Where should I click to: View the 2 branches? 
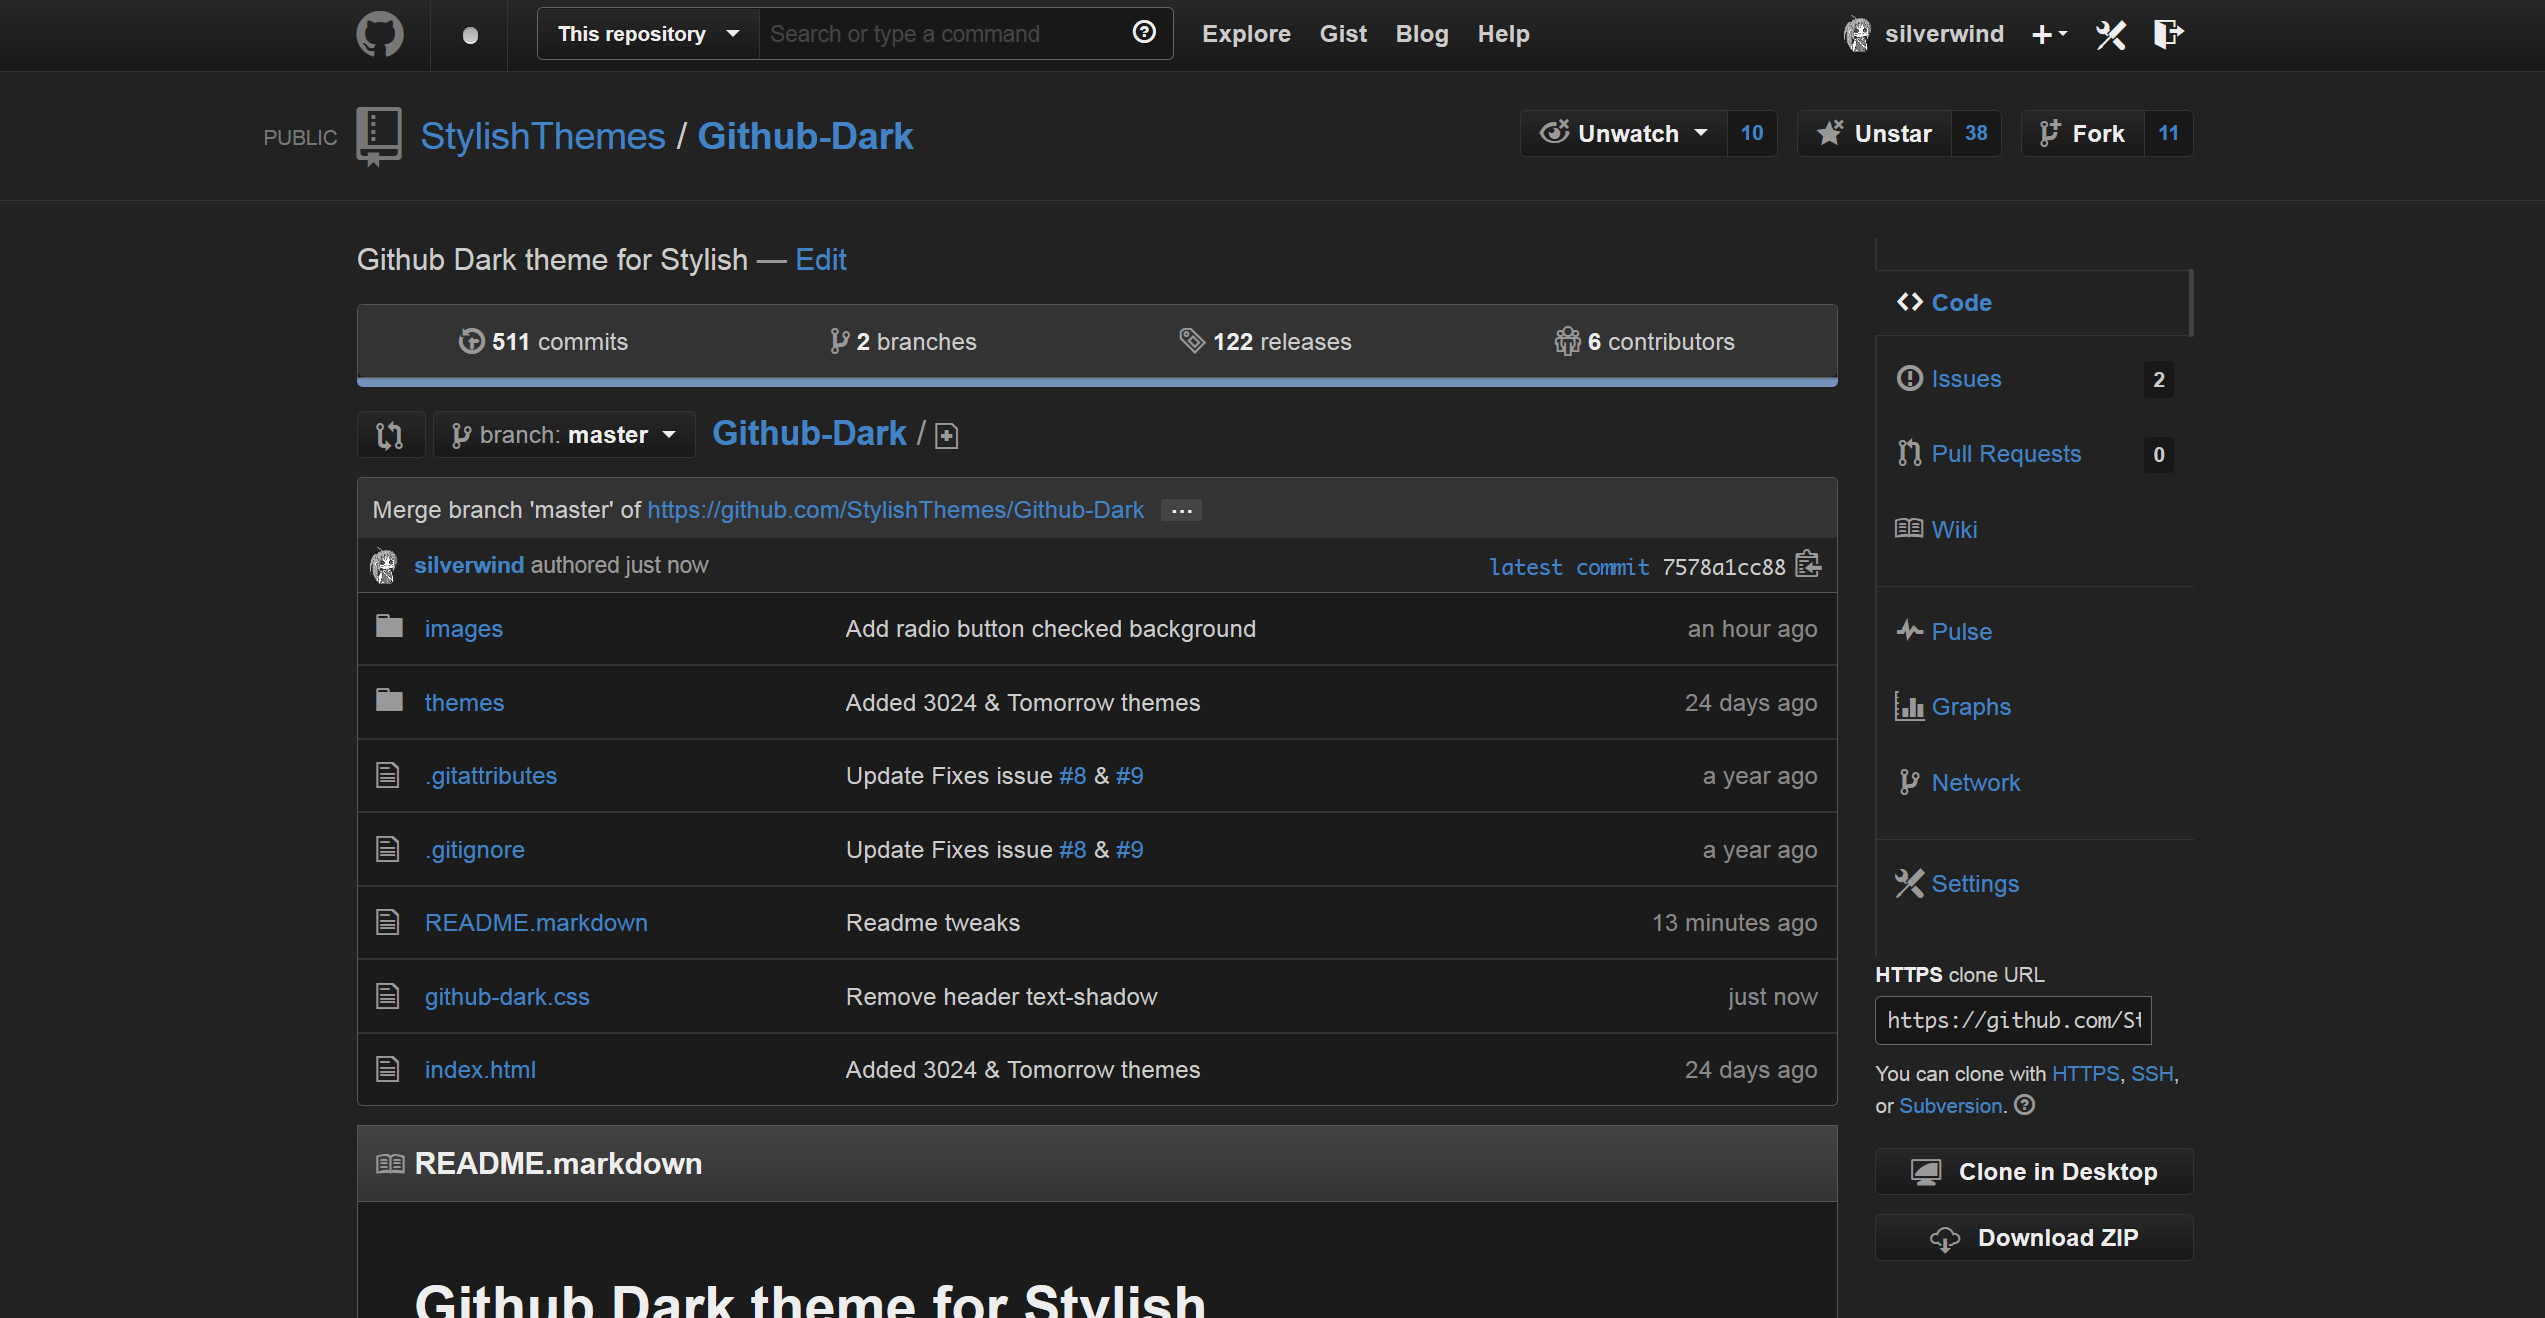point(903,342)
